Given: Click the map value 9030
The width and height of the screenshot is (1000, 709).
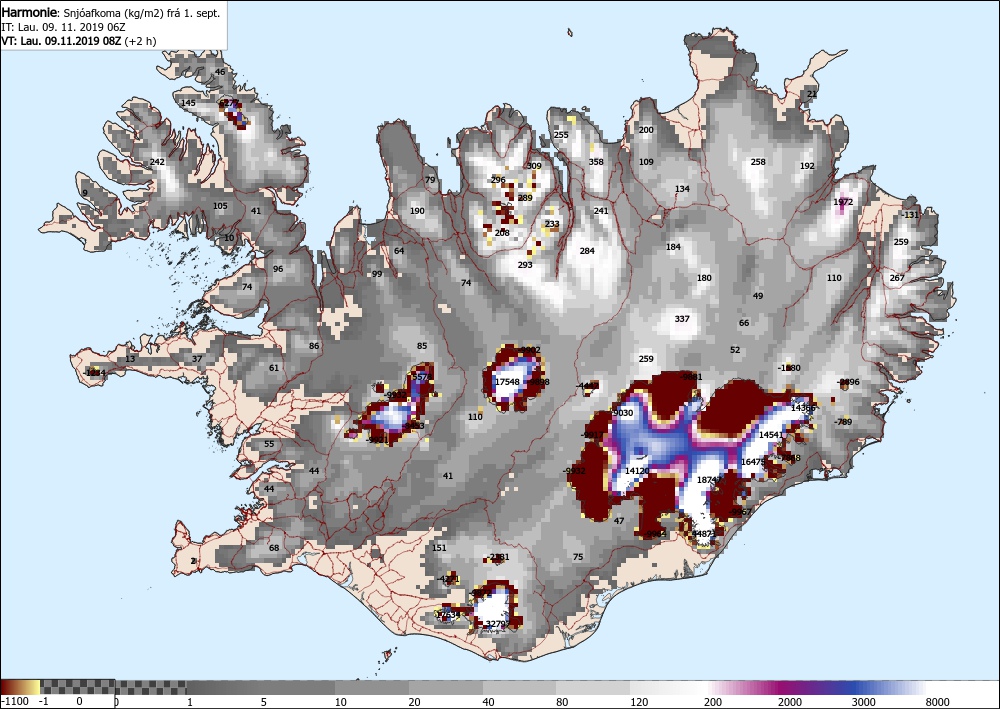Looking at the screenshot, I should click(623, 413).
